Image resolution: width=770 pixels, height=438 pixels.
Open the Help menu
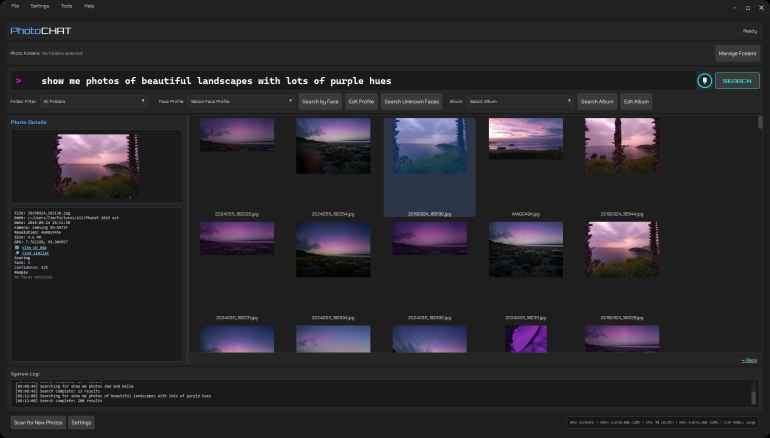[89, 6]
